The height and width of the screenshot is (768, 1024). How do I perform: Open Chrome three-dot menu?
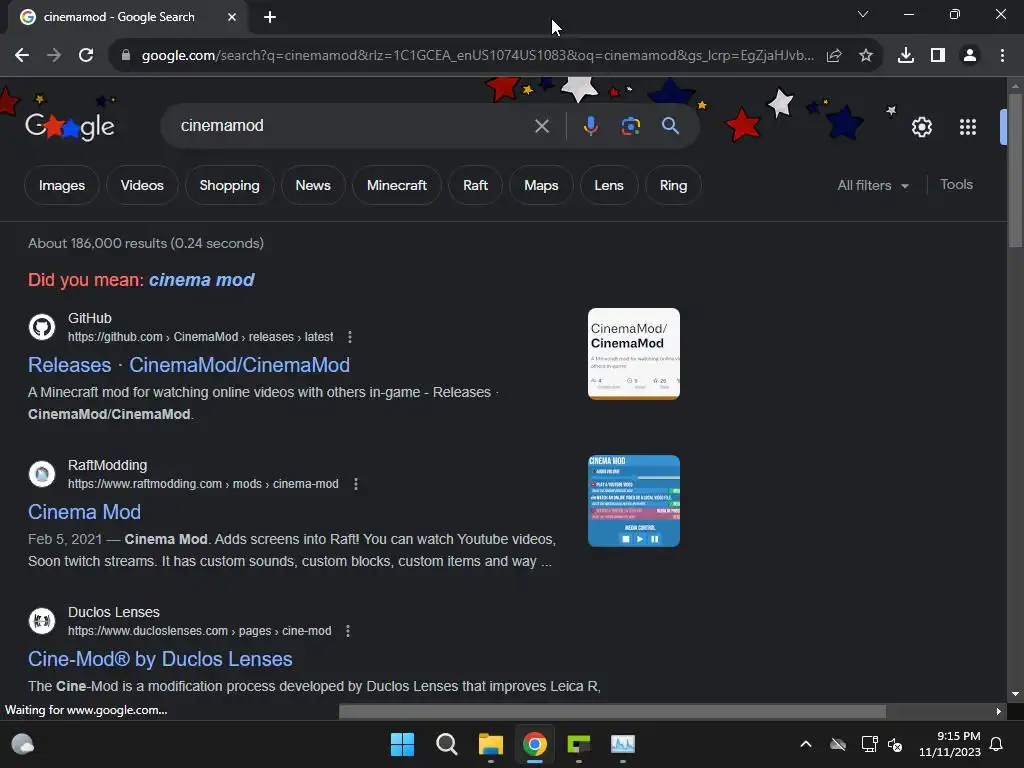click(x=1002, y=56)
